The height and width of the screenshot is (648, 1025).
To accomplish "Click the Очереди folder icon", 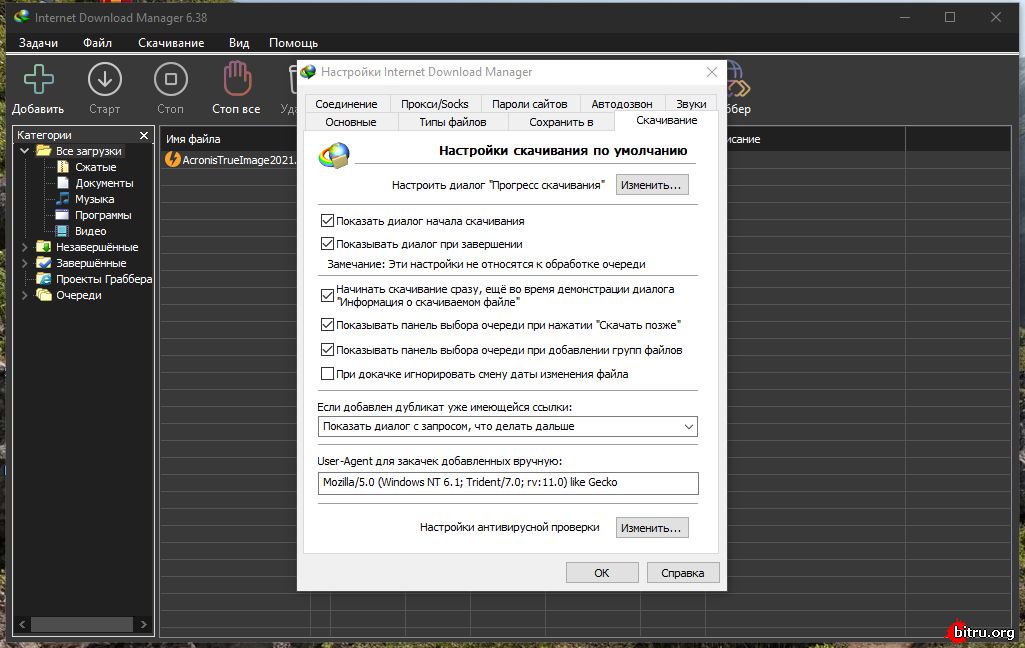I will coord(44,295).
